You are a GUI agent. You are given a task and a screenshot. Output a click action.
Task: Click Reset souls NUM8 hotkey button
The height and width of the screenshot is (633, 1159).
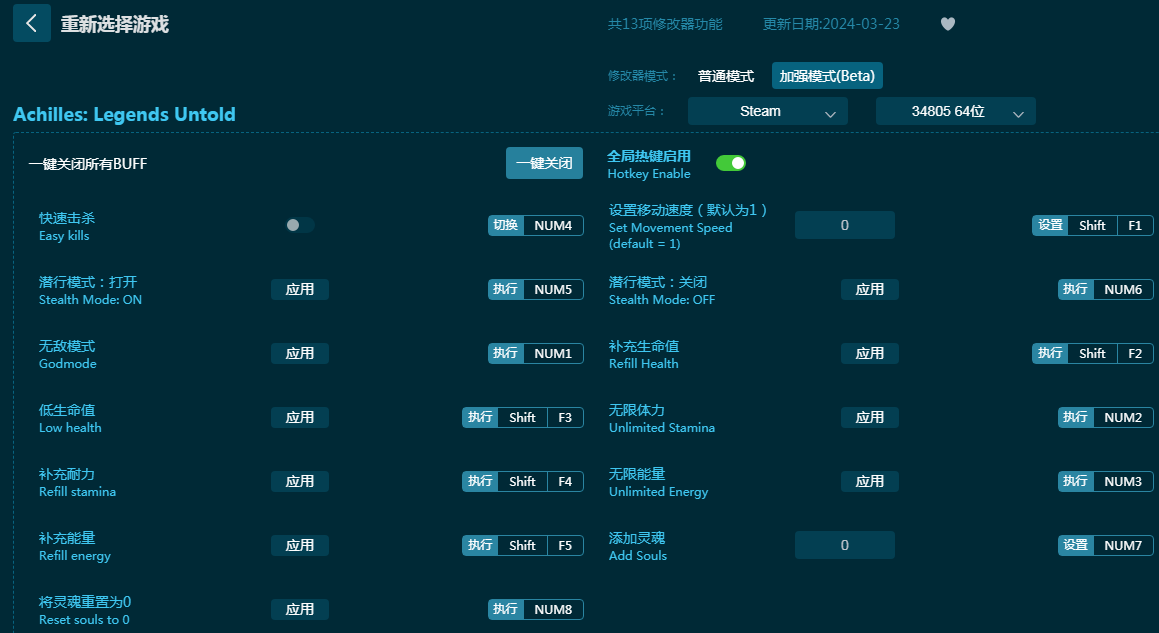tap(536, 609)
